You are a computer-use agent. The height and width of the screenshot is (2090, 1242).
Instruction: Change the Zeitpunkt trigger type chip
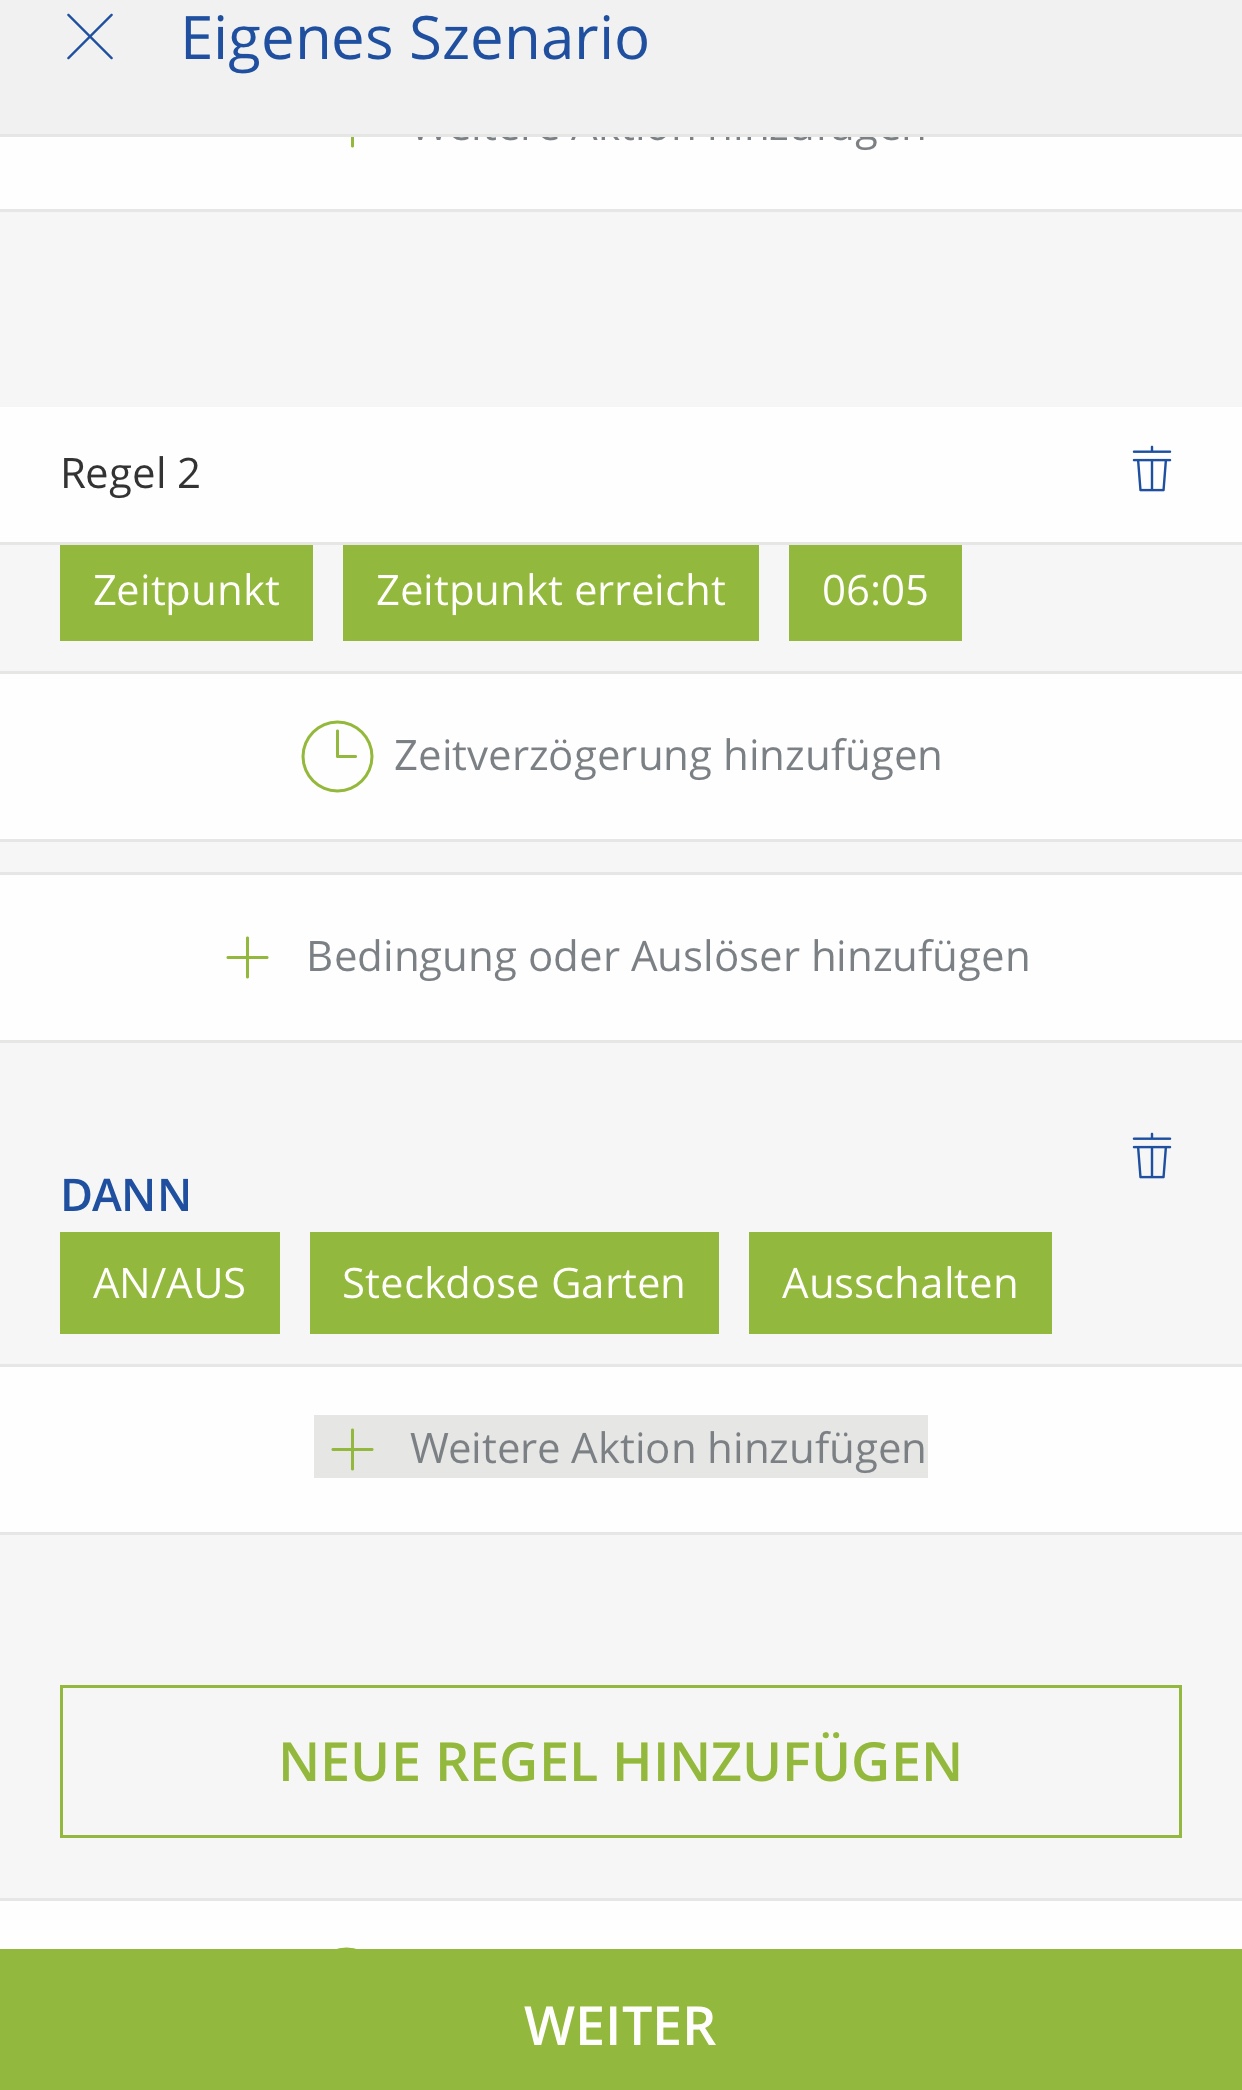[186, 592]
